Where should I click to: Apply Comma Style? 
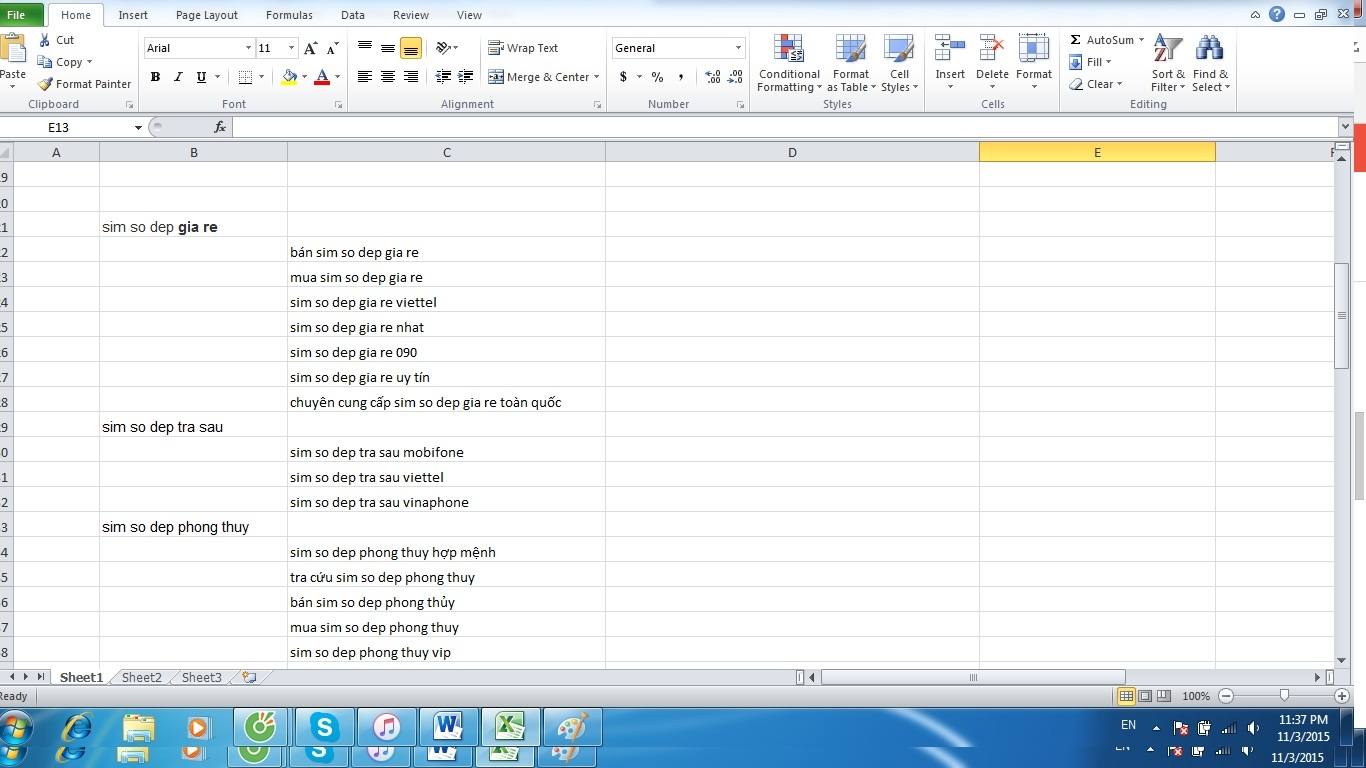pos(681,77)
